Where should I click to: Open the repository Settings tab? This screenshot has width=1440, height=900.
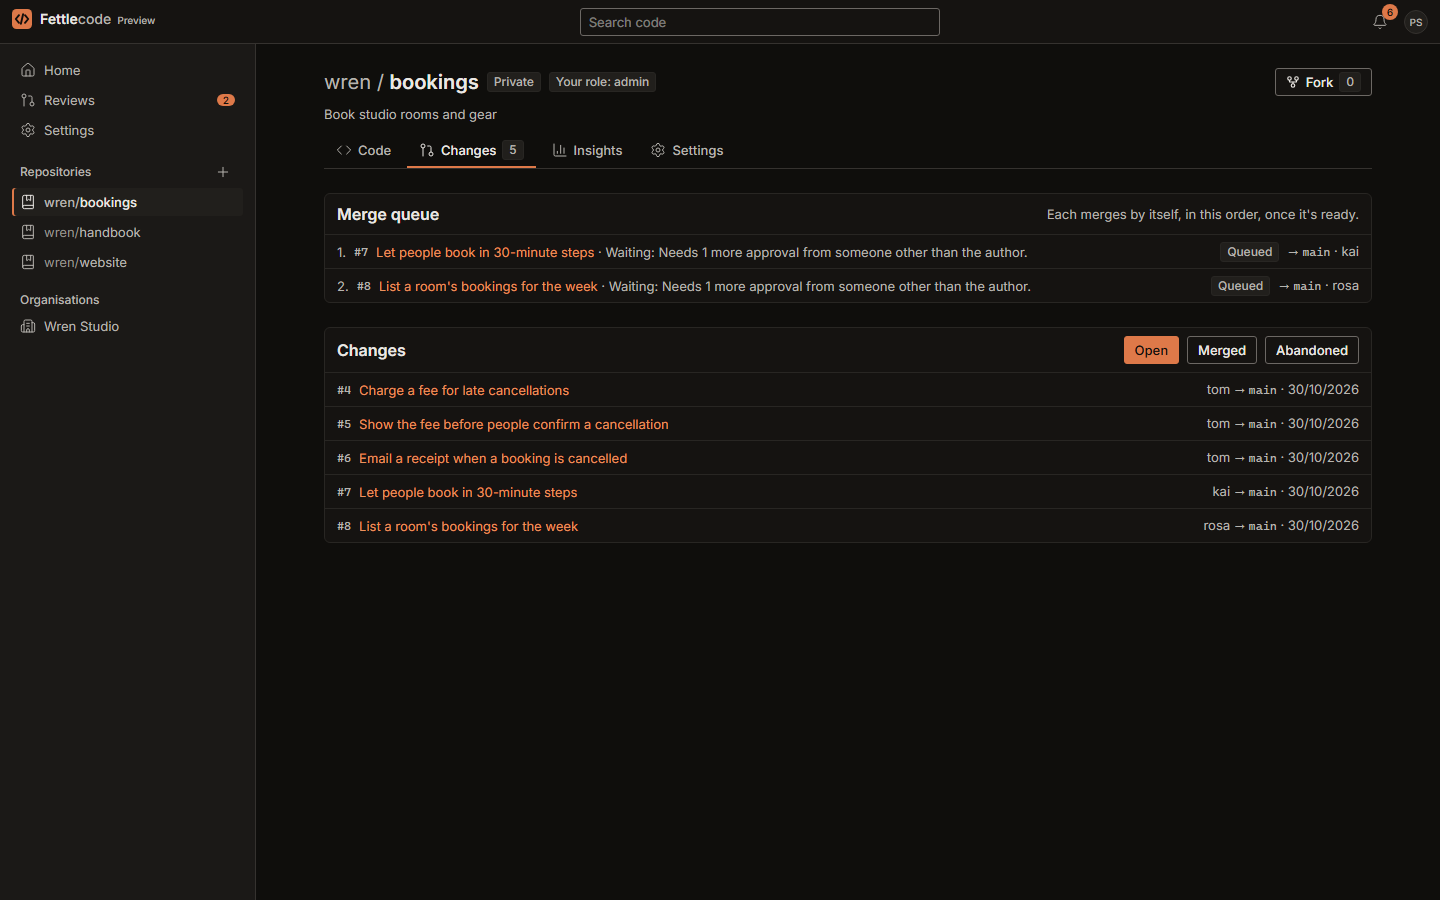pyautogui.click(x=687, y=150)
